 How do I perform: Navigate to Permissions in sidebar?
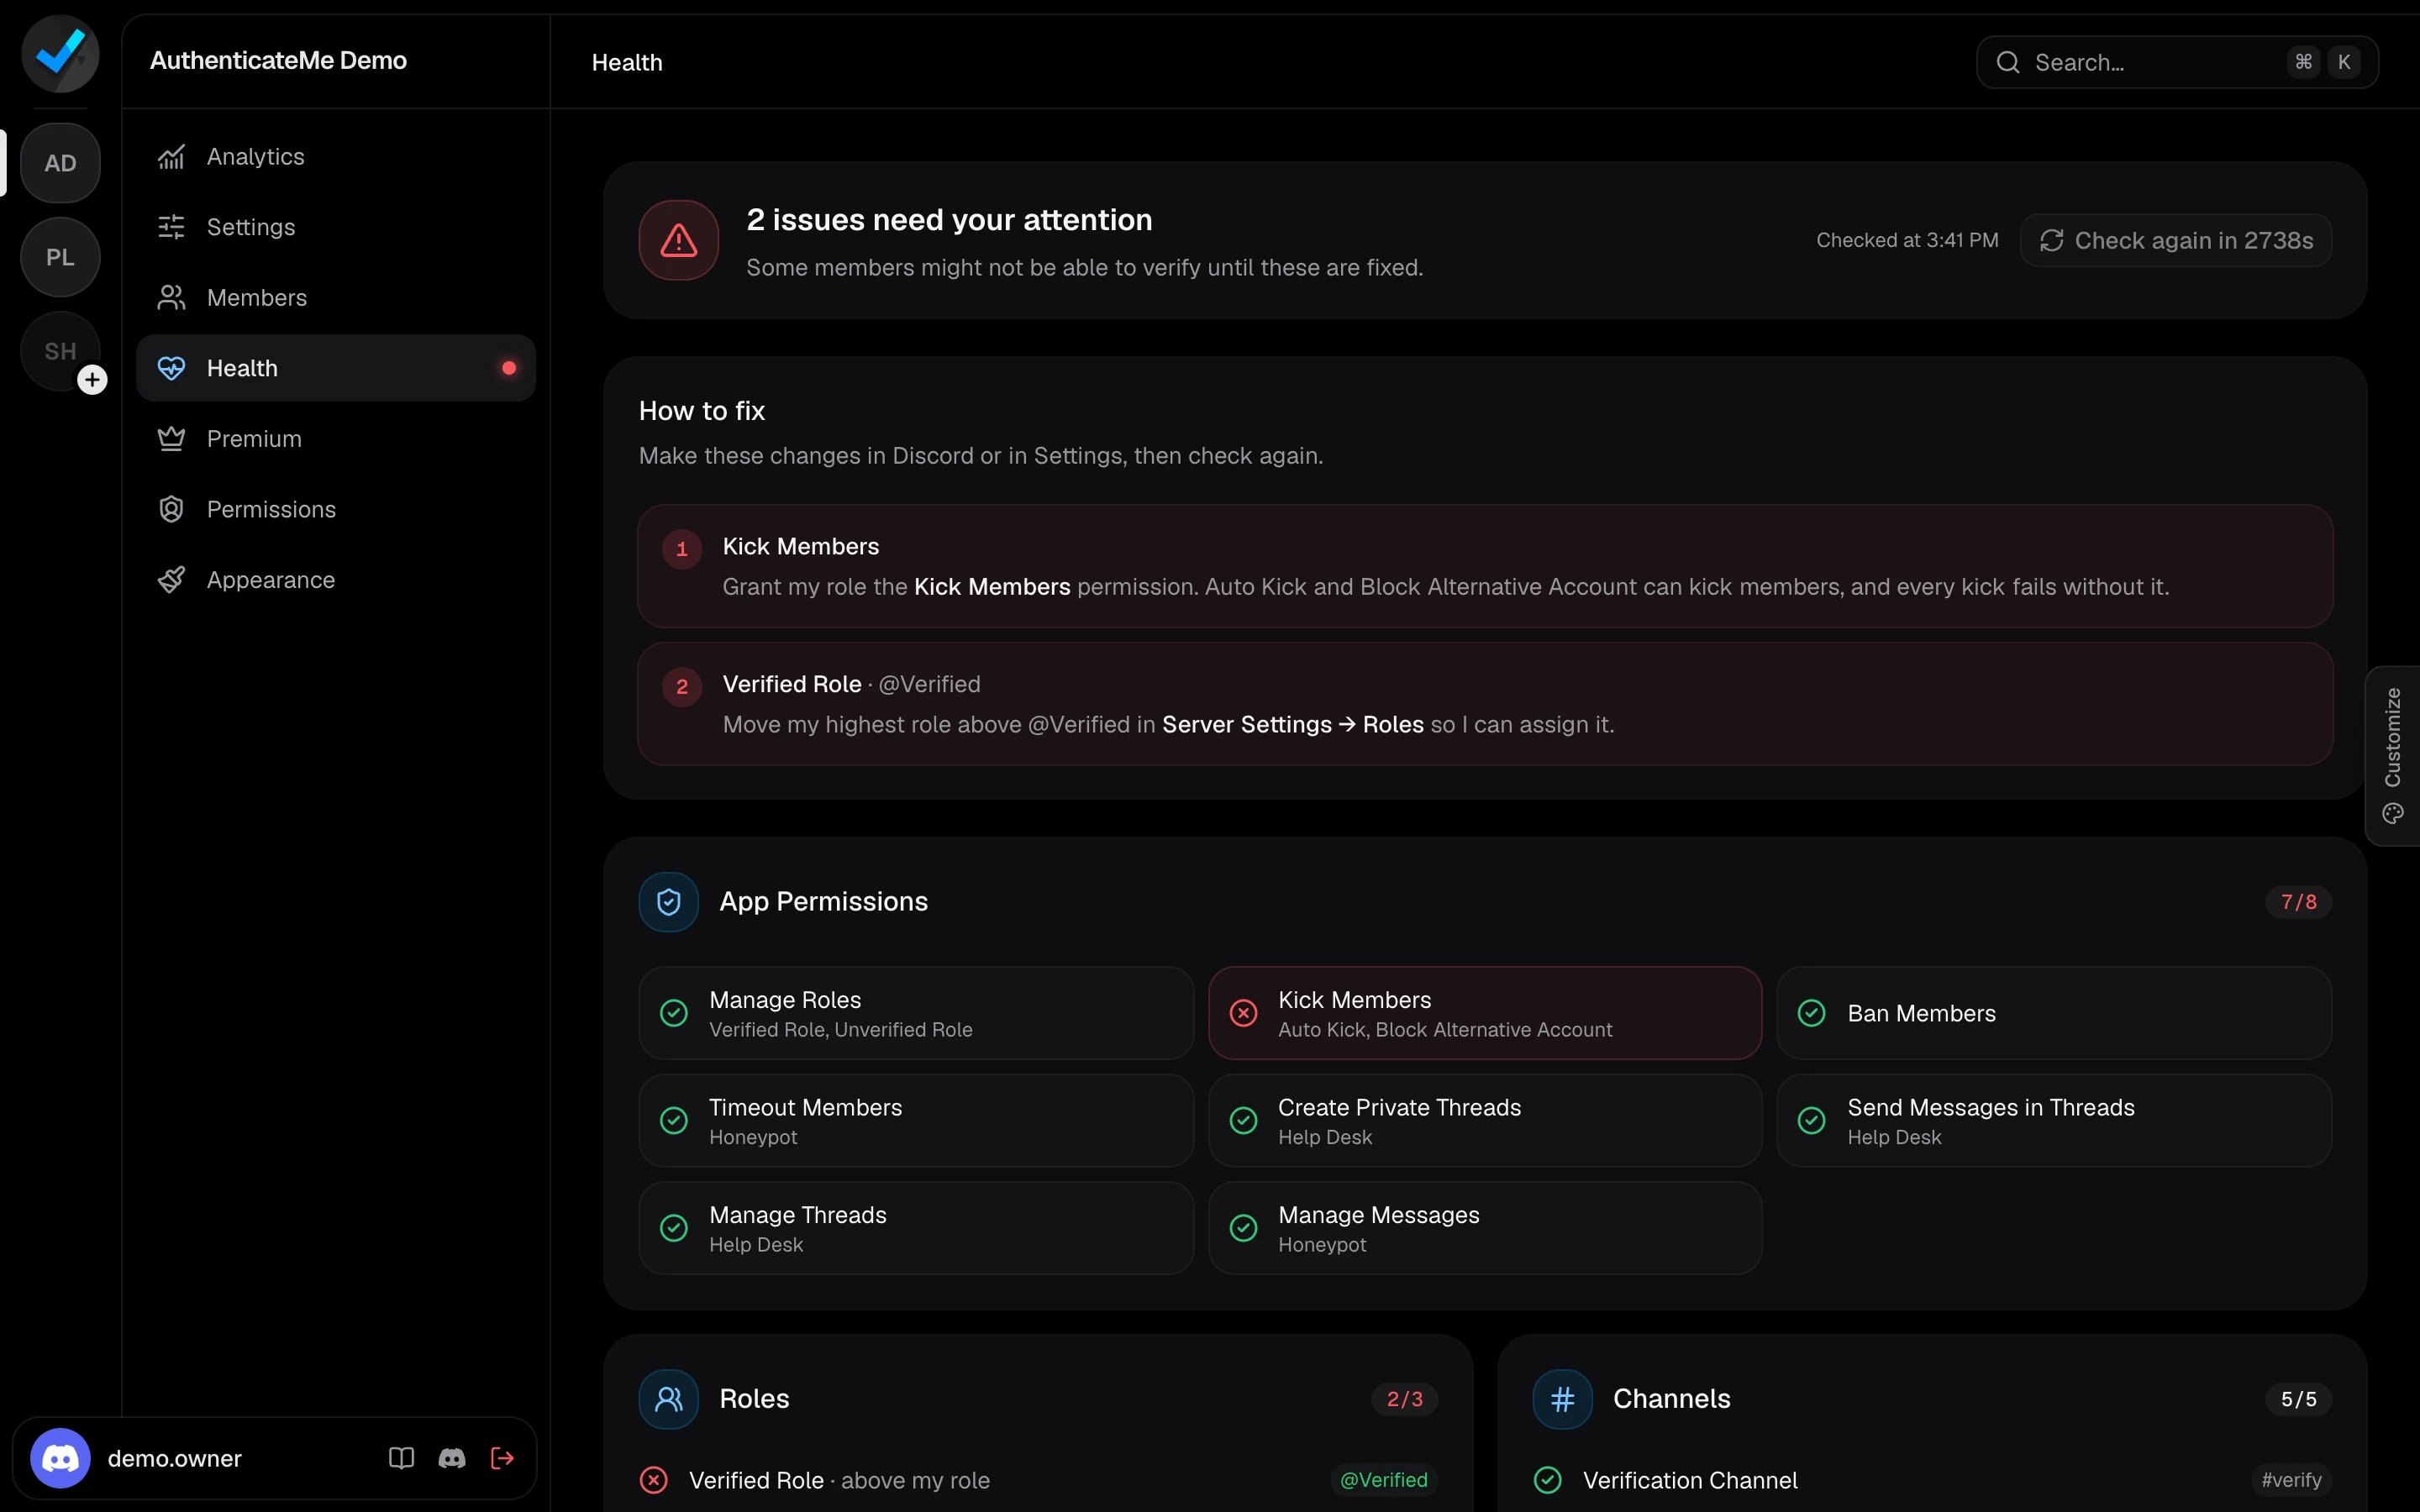336,509
